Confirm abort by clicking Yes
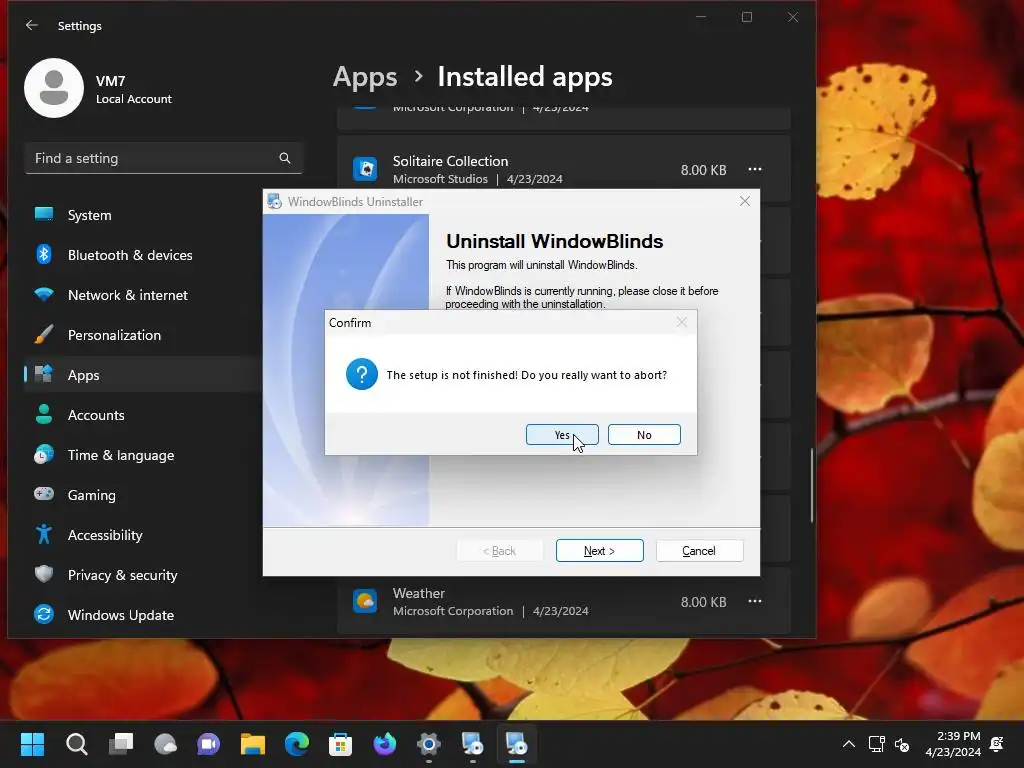 tap(562, 435)
